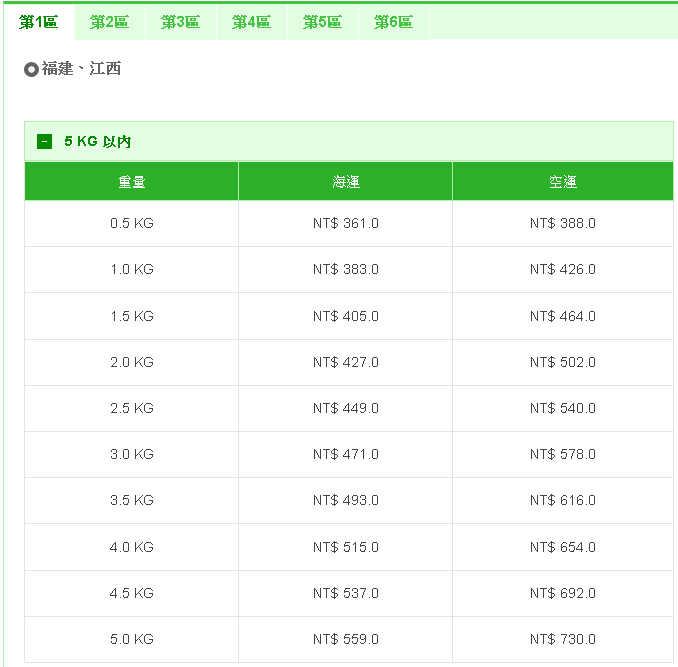The image size is (678, 667).
Task: Click the sea freight price NT$ 471.0
Action: (x=346, y=455)
